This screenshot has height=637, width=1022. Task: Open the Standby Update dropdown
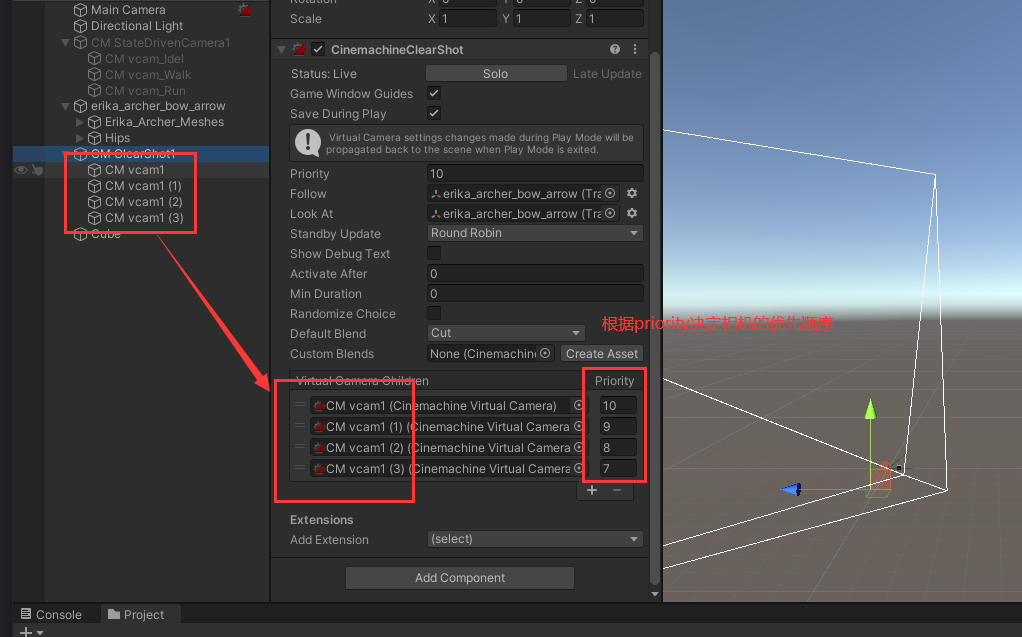pyautogui.click(x=534, y=232)
